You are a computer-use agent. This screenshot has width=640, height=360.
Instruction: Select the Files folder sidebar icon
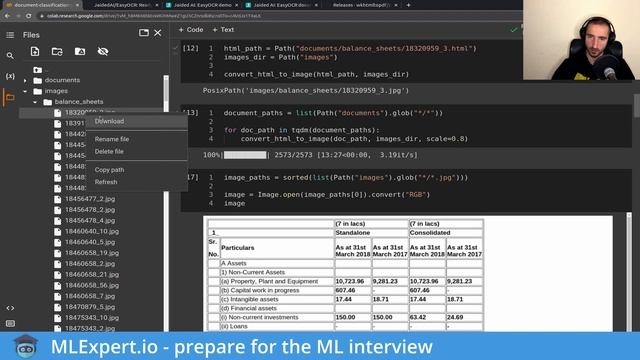pyautogui.click(x=9, y=98)
